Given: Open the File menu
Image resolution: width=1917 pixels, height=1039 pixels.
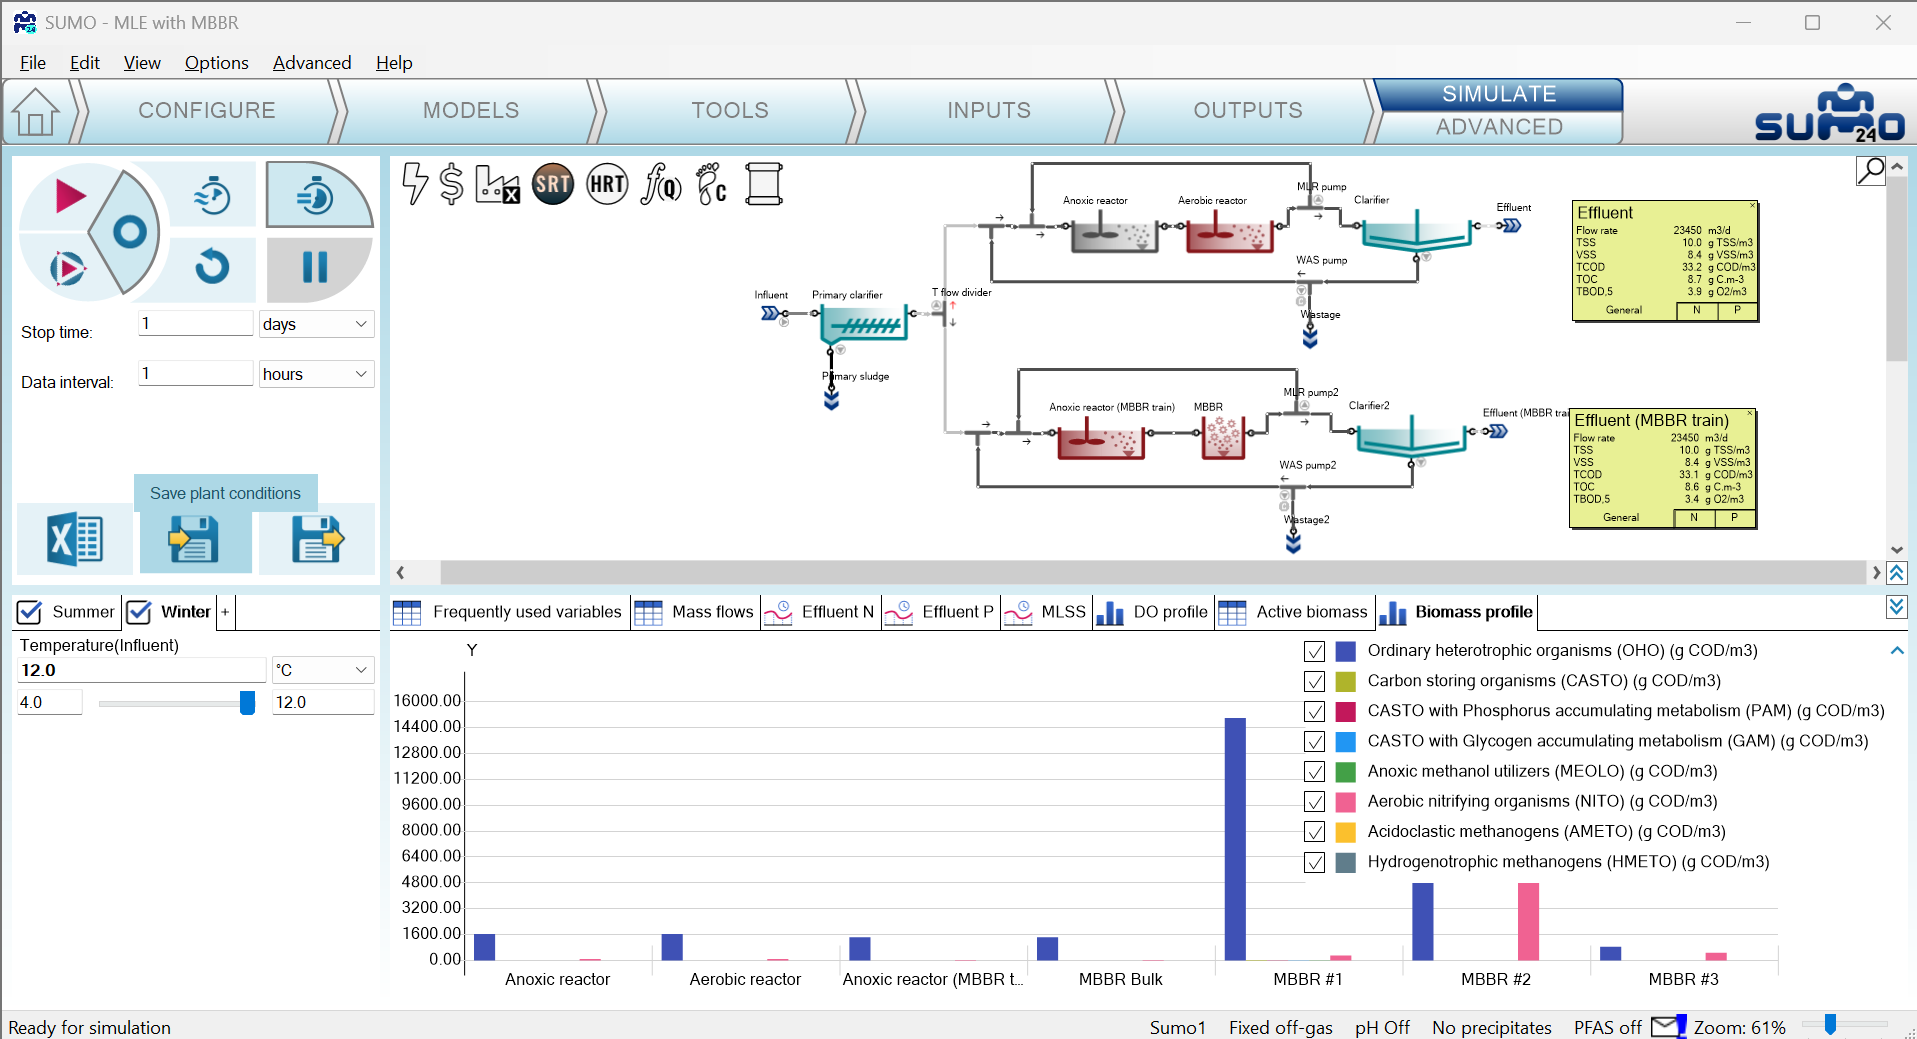Looking at the screenshot, I should click(x=33, y=62).
